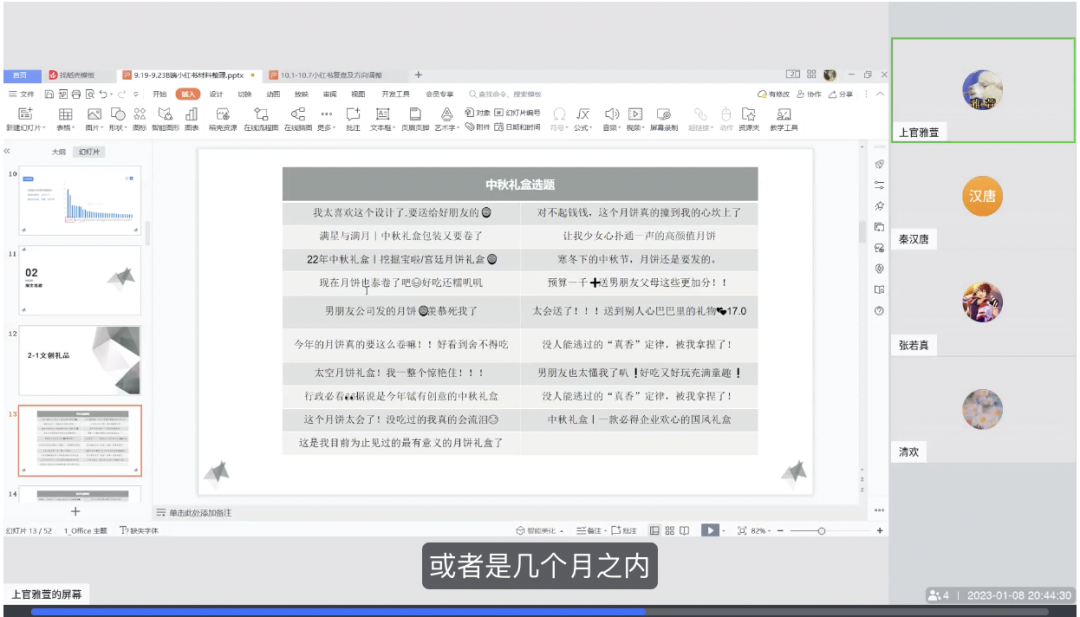
Task: Open the 开发工具 developer tools tab
Action: tap(395, 94)
